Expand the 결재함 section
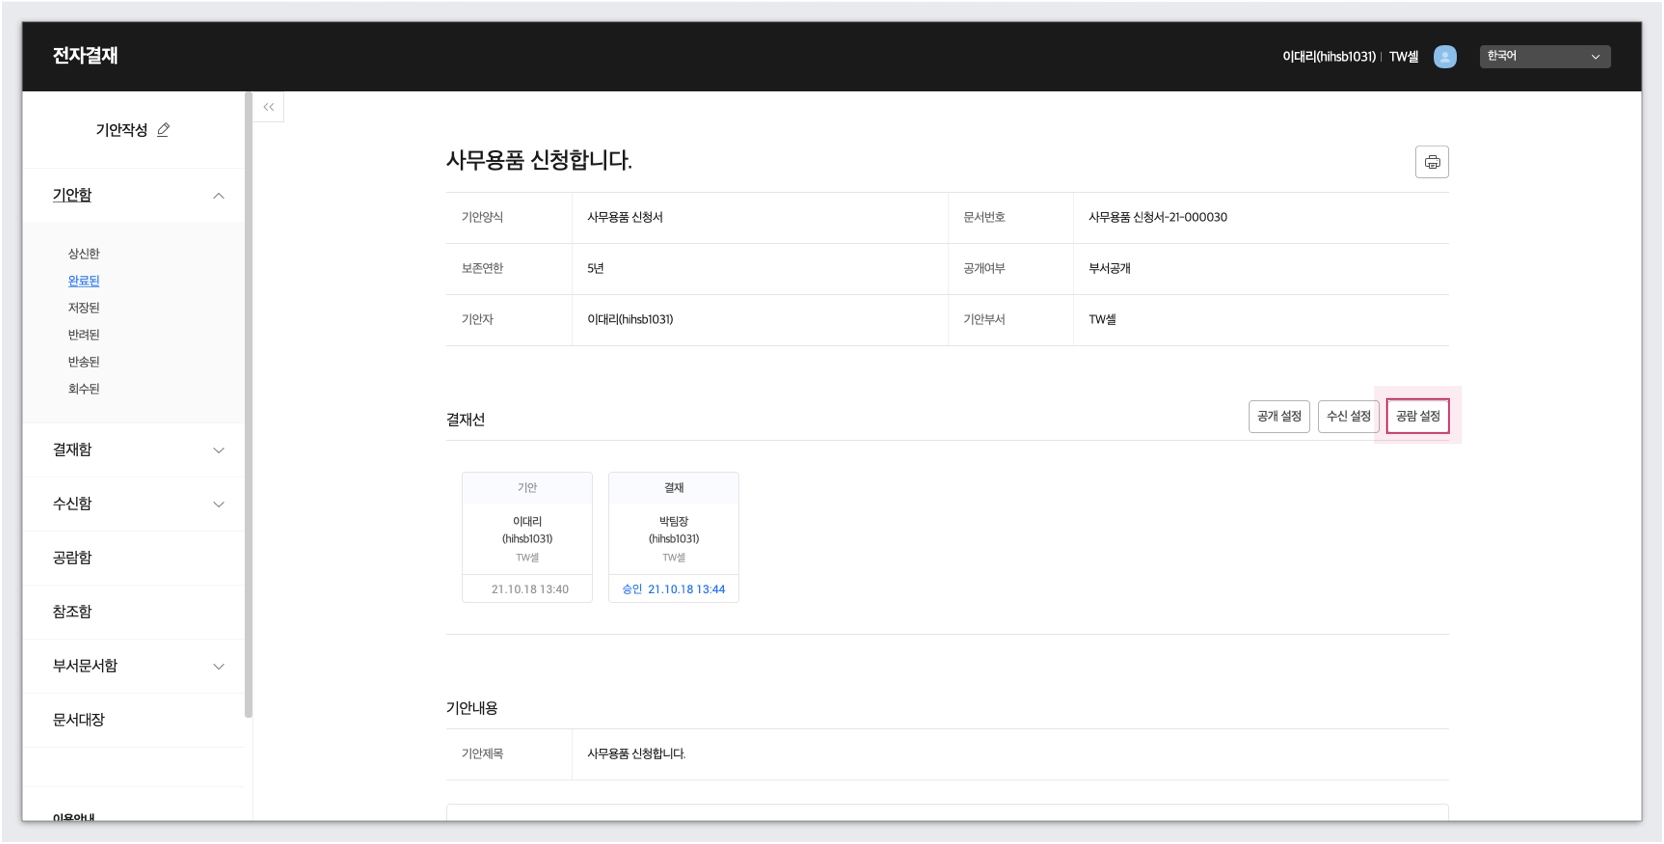The image size is (1664, 844). (x=218, y=450)
